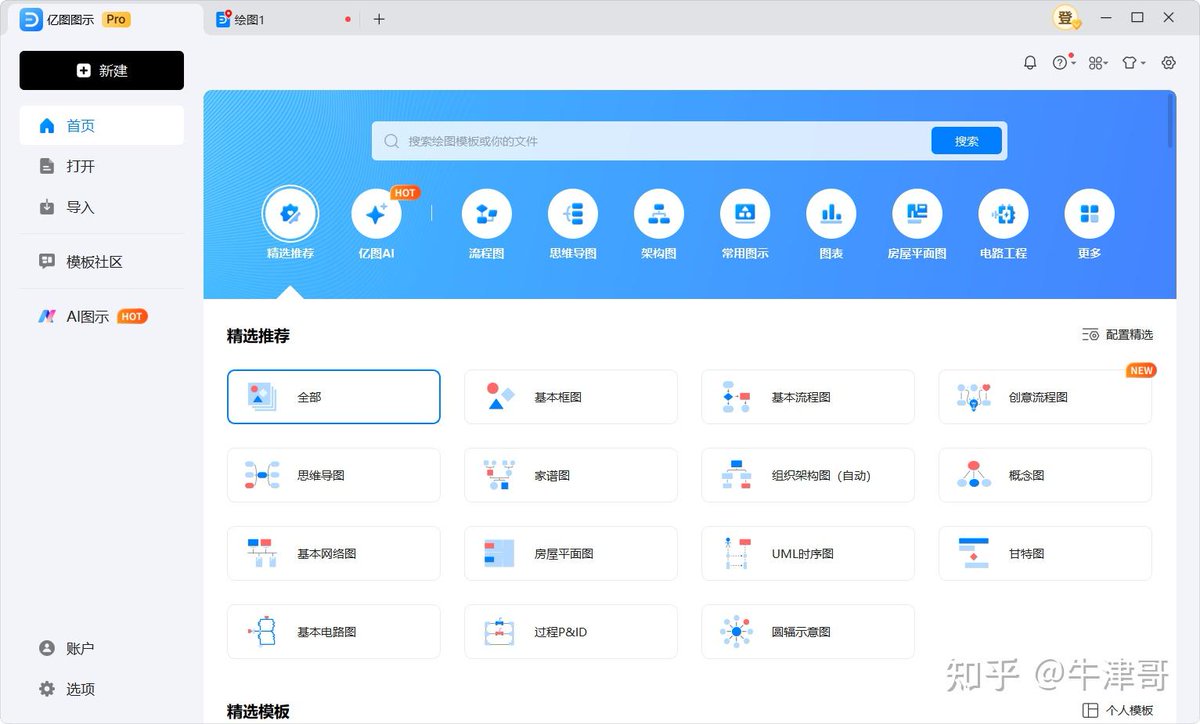Image resolution: width=1200 pixels, height=724 pixels.
Task: Click the black 新建 new button
Action: point(102,71)
